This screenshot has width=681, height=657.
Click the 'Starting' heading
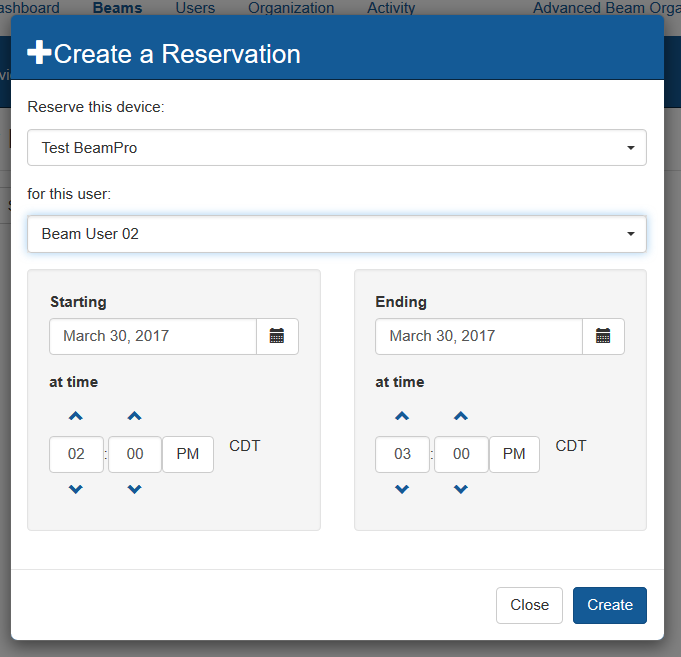[78, 302]
